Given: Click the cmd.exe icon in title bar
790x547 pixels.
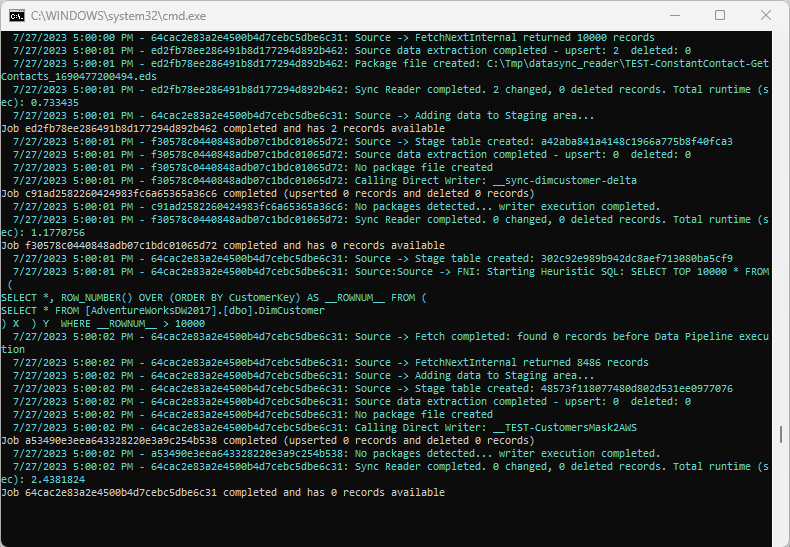Looking at the screenshot, I should [16, 16].
